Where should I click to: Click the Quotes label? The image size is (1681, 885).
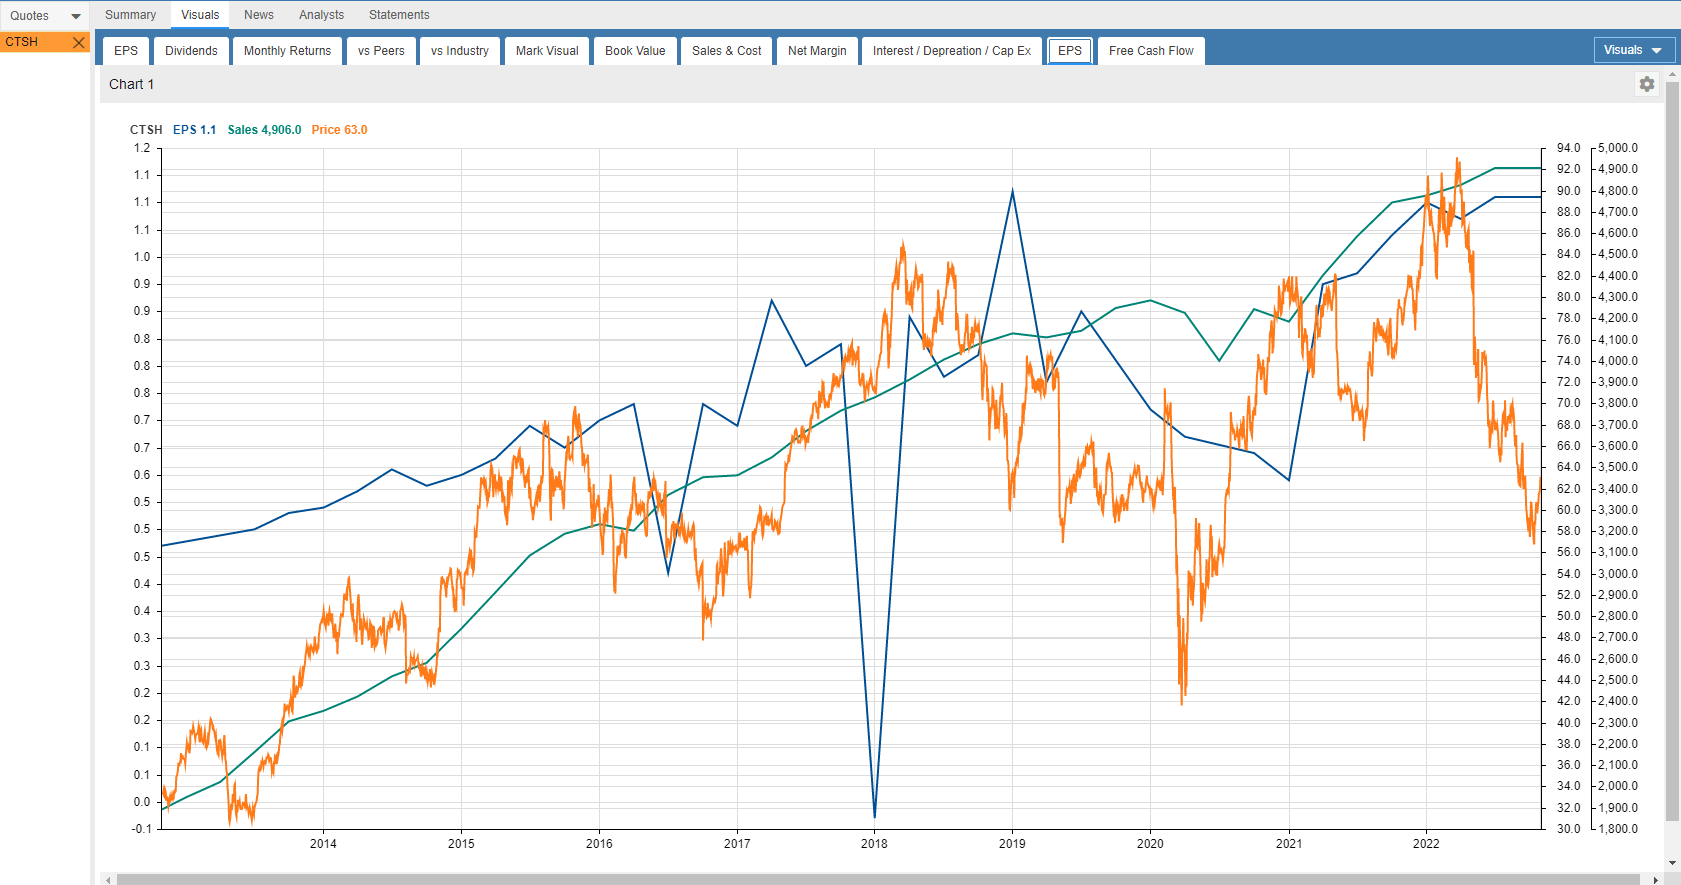[x=30, y=16]
